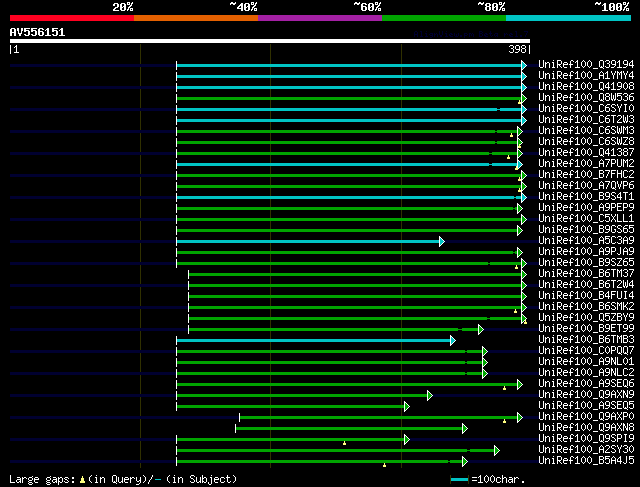Click the UniRef100_A7QVP6 label
Viewport: 640px width, 487px height.
pyautogui.click(x=586, y=186)
